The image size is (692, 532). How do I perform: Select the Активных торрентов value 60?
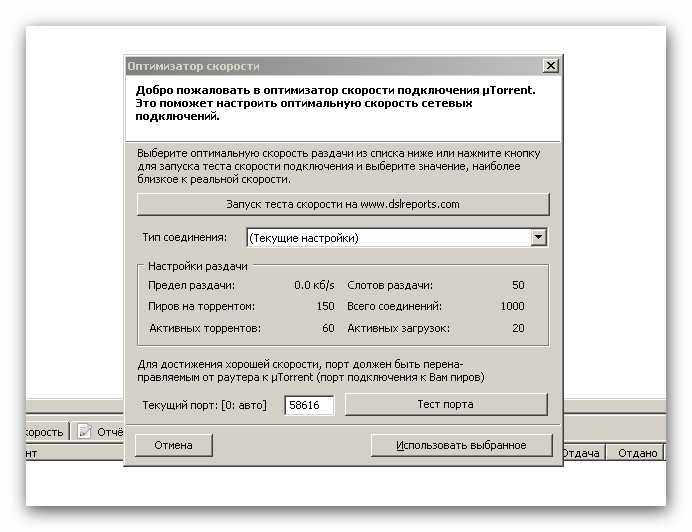pos(328,328)
